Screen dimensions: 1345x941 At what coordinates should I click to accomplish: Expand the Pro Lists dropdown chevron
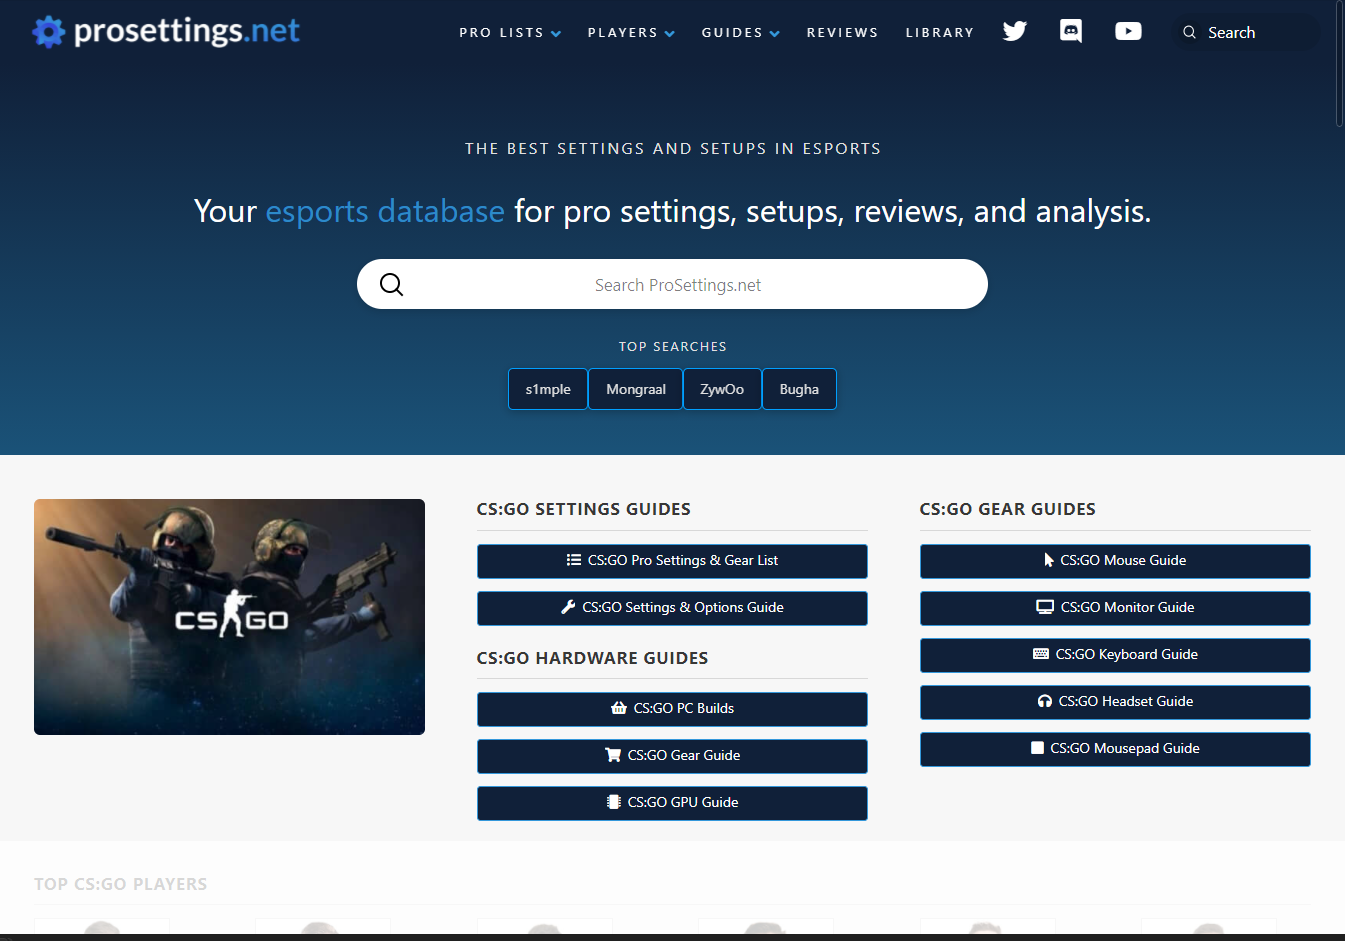[x=556, y=34]
